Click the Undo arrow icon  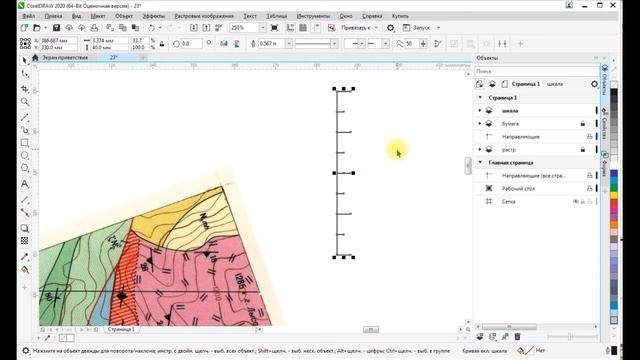point(151,28)
